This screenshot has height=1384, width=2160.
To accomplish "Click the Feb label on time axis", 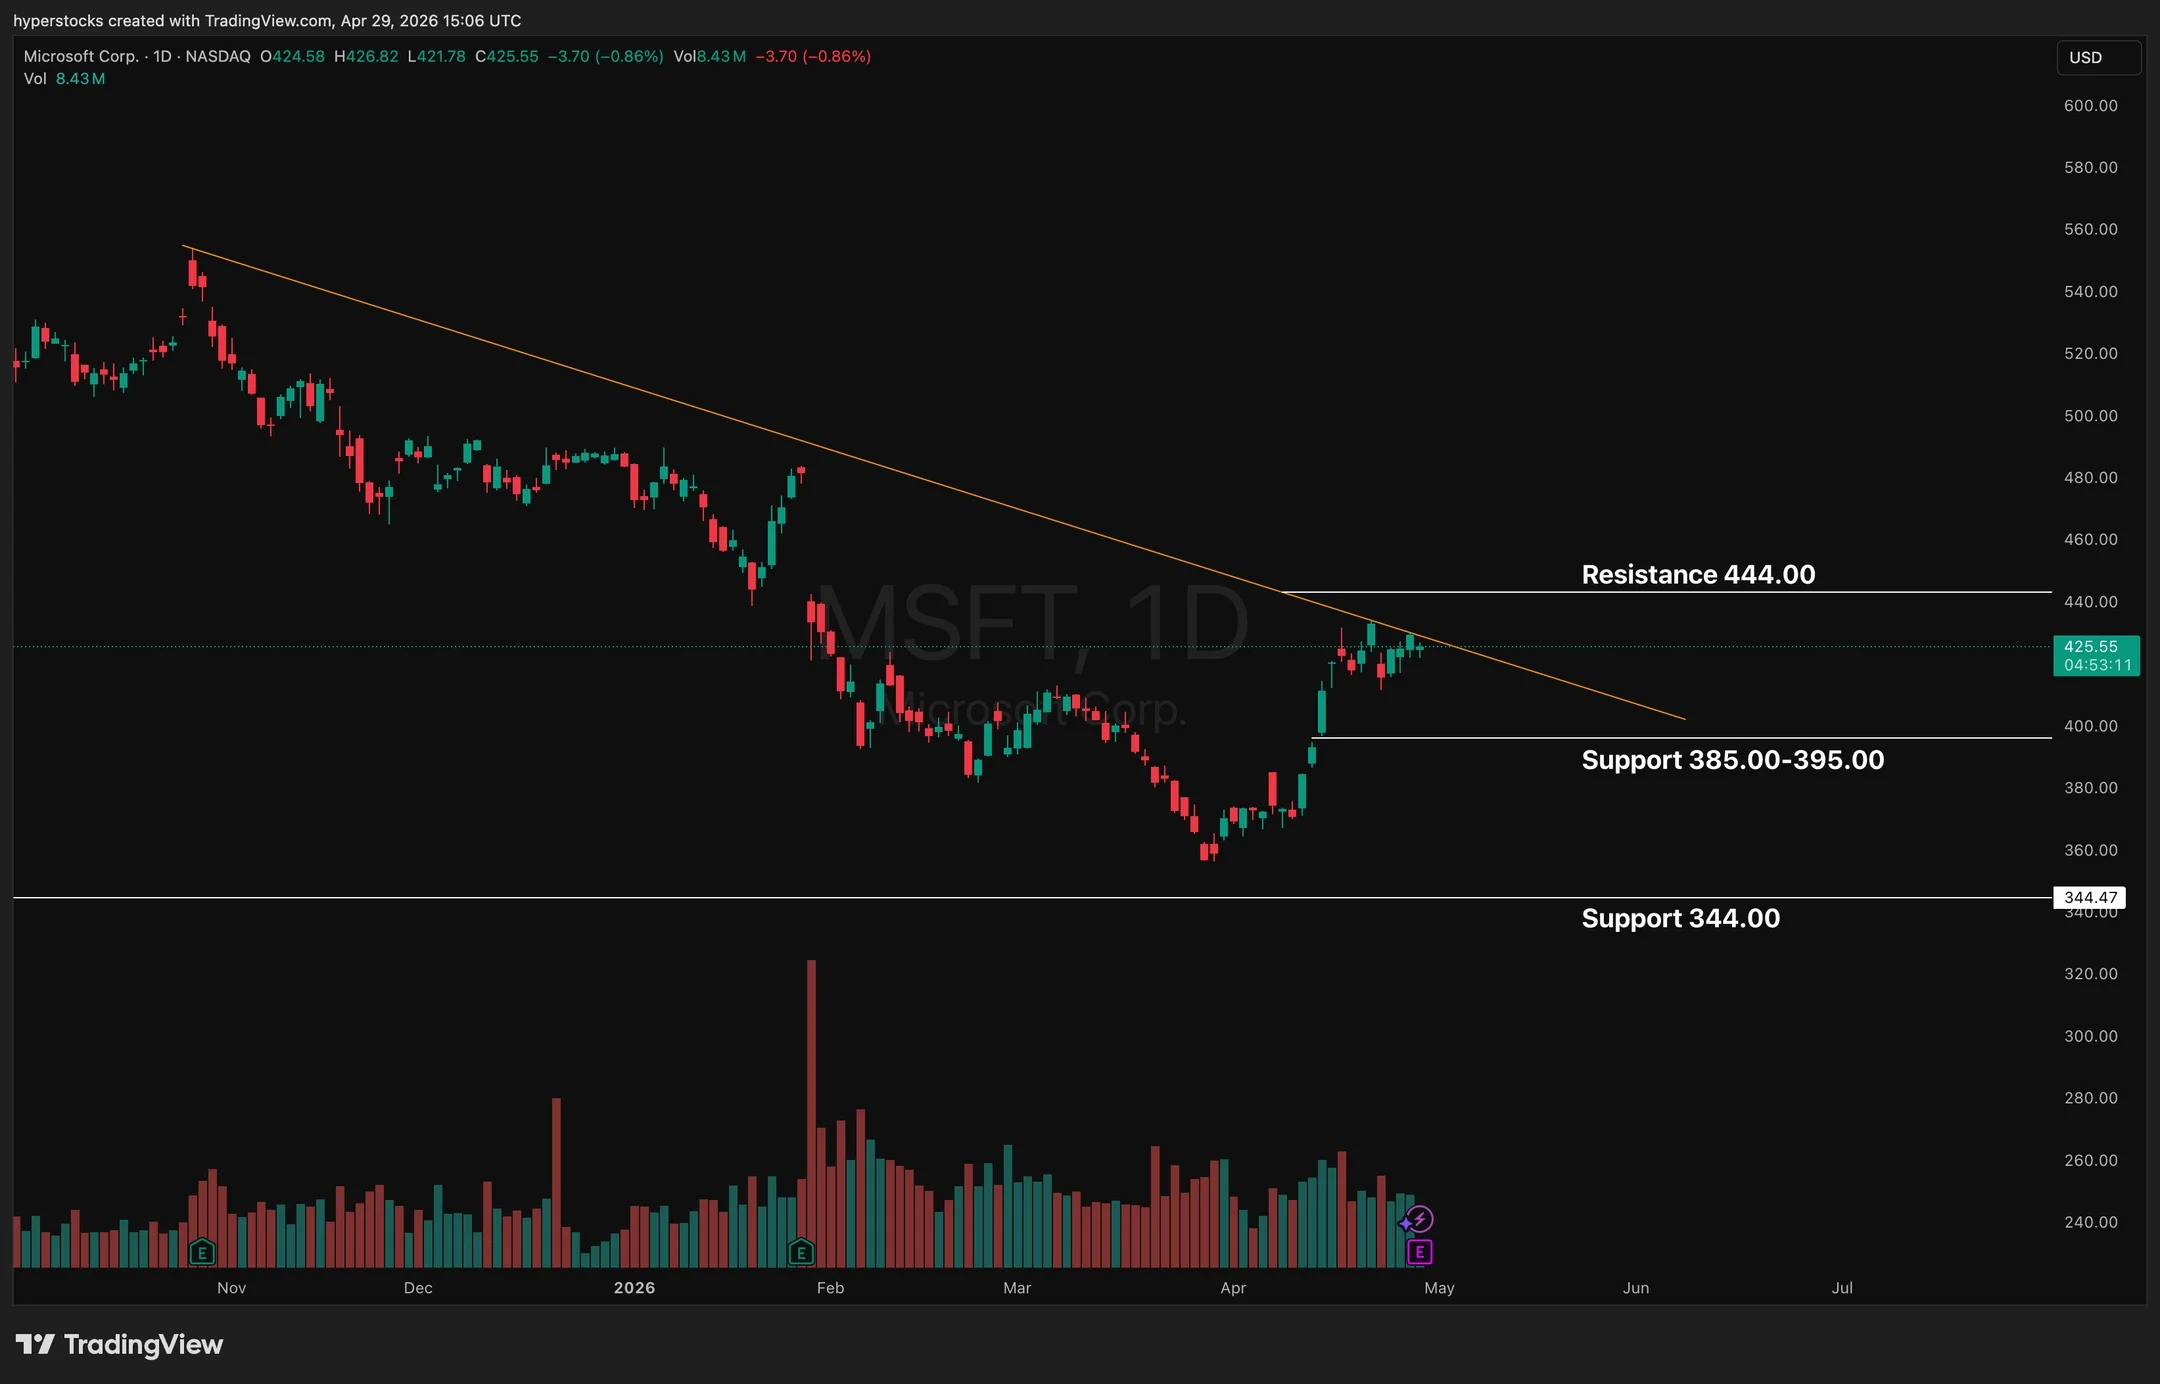I will [830, 1287].
